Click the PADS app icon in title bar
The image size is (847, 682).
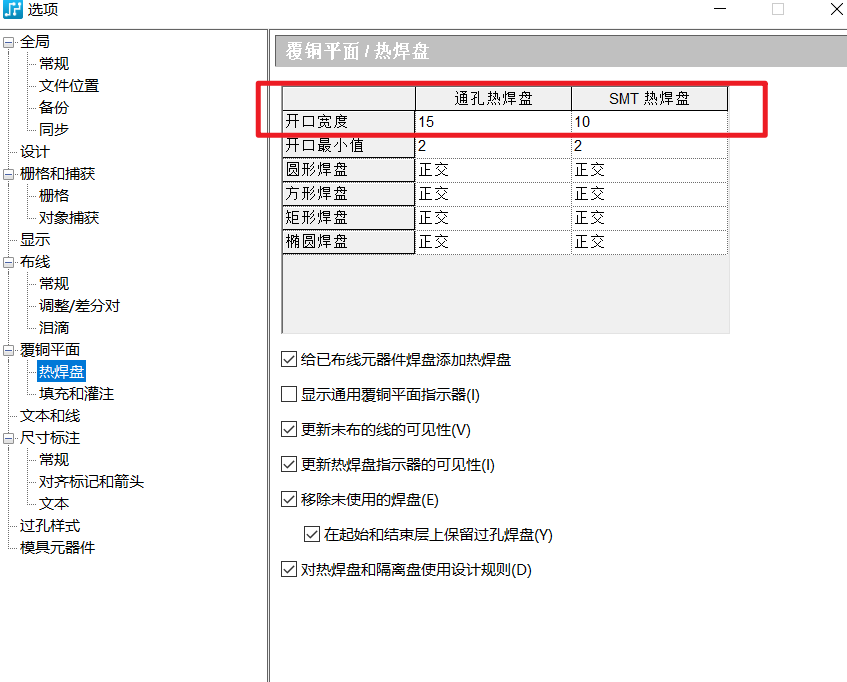click(x=12, y=9)
